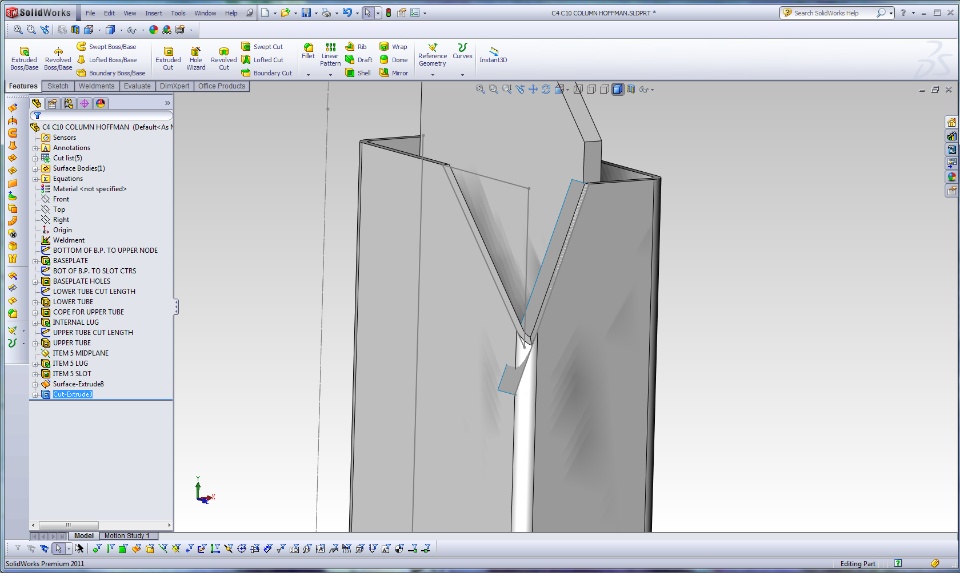Activate Linear Pattern tool
The image size is (960, 573).
point(330,54)
